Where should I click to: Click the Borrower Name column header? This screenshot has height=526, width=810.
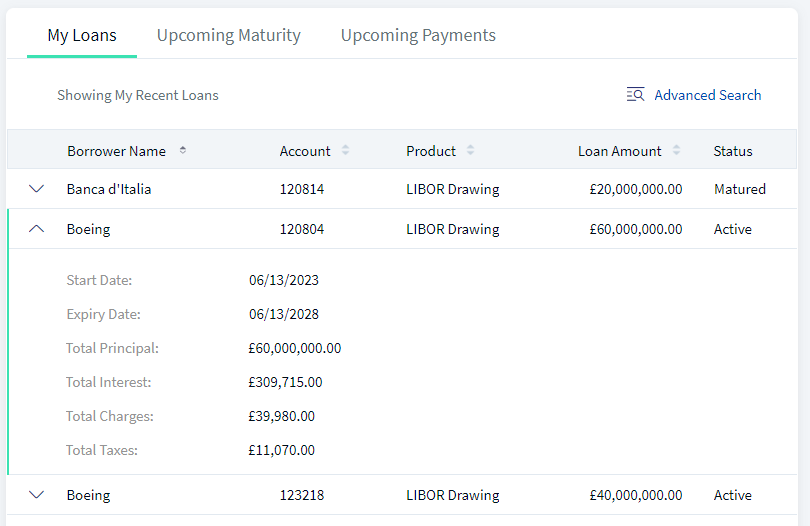pos(116,151)
